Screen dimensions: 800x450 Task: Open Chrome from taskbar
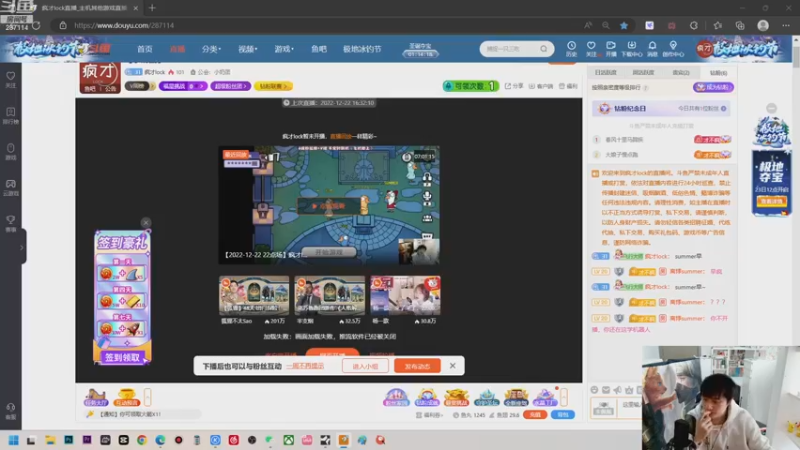(x=142, y=440)
